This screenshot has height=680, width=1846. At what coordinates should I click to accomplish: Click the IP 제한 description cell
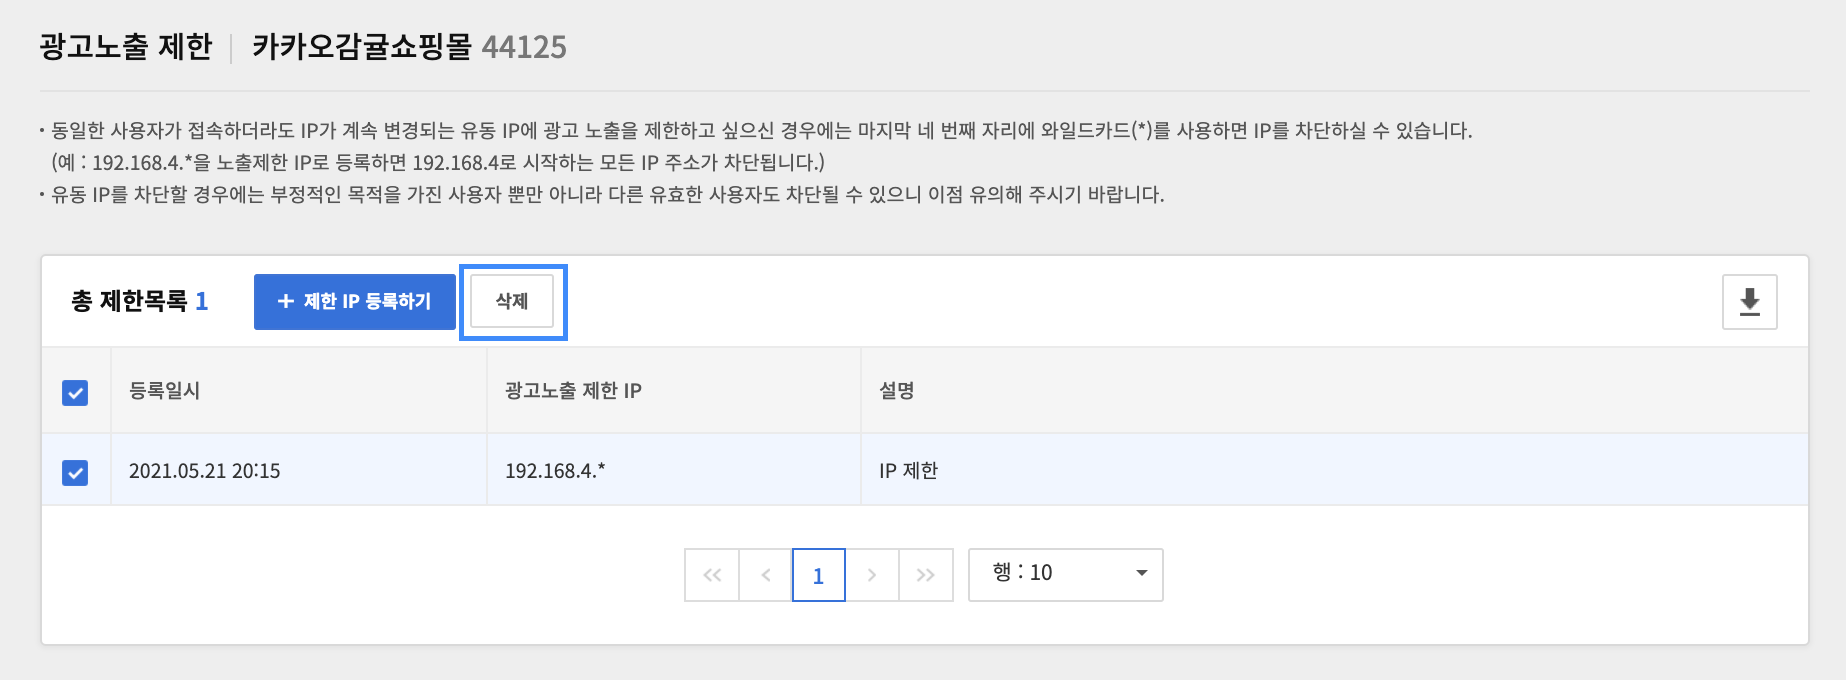point(908,471)
